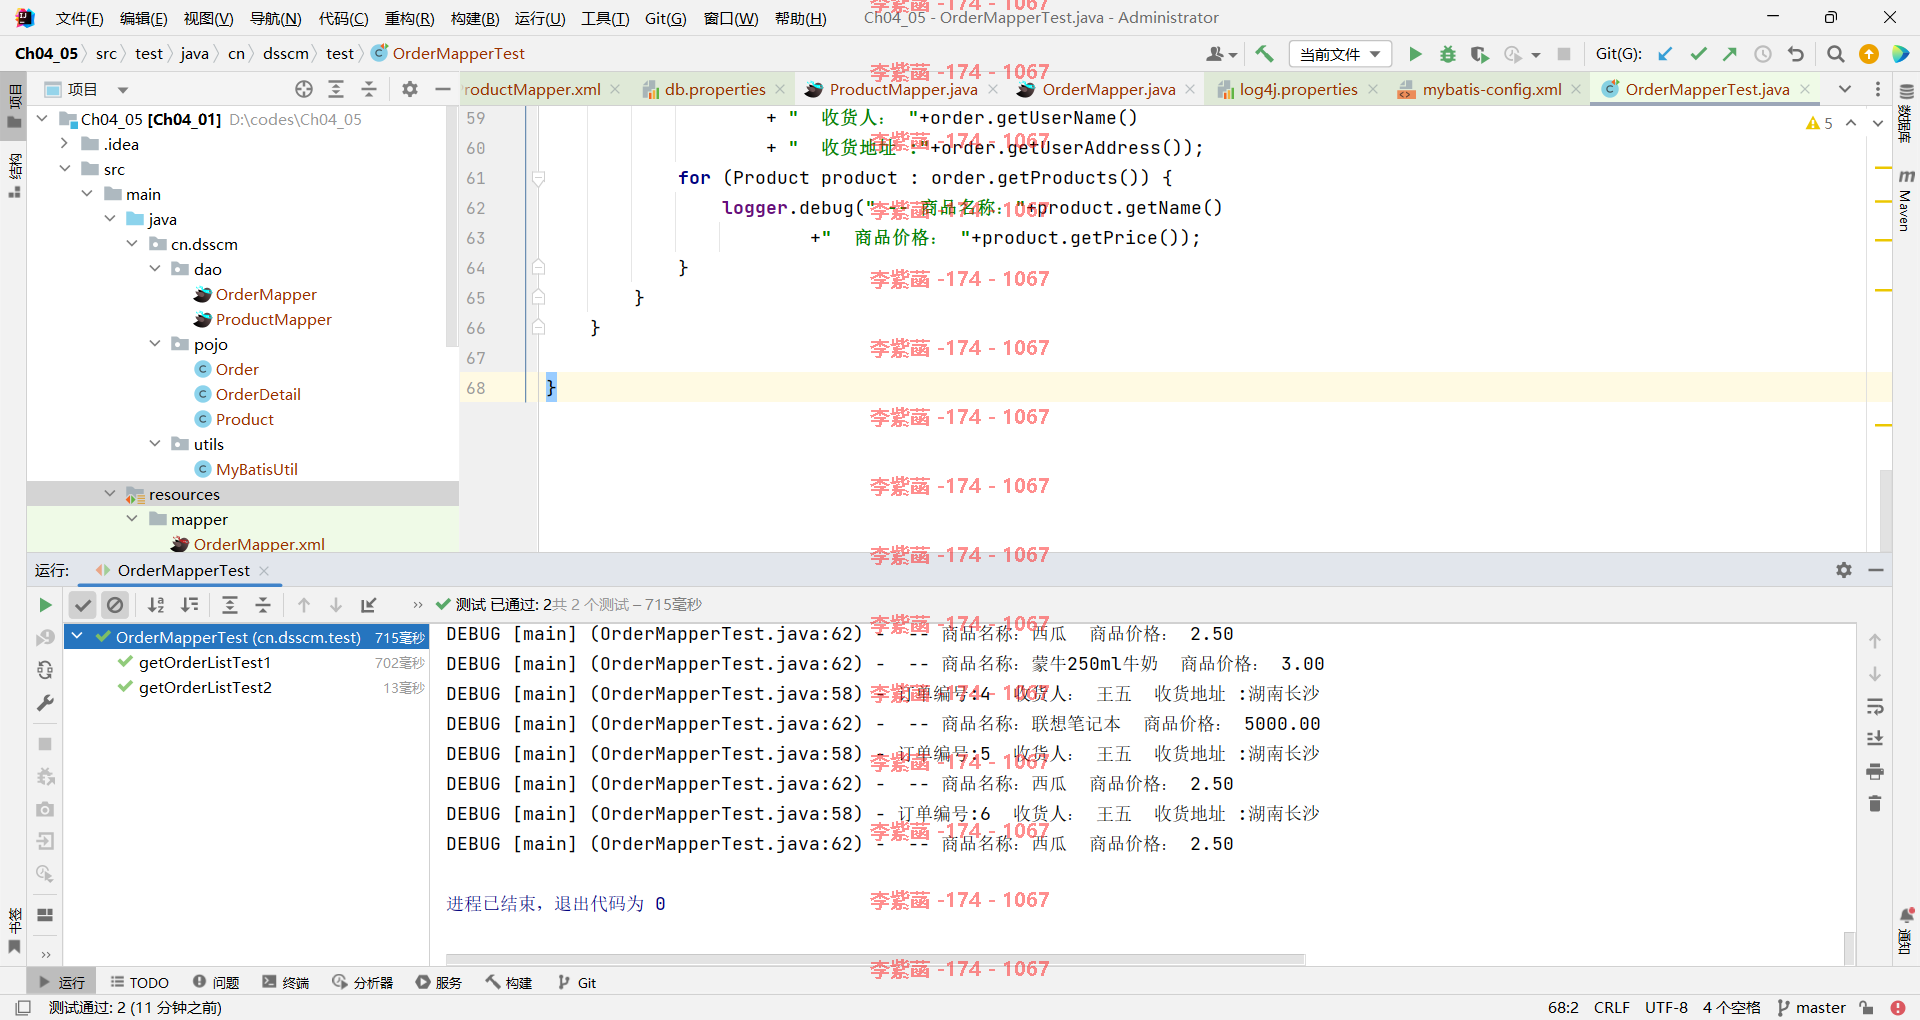This screenshot has height=1020, width=1920.
Task: Print console output icon
Action: coord(1875,771)
